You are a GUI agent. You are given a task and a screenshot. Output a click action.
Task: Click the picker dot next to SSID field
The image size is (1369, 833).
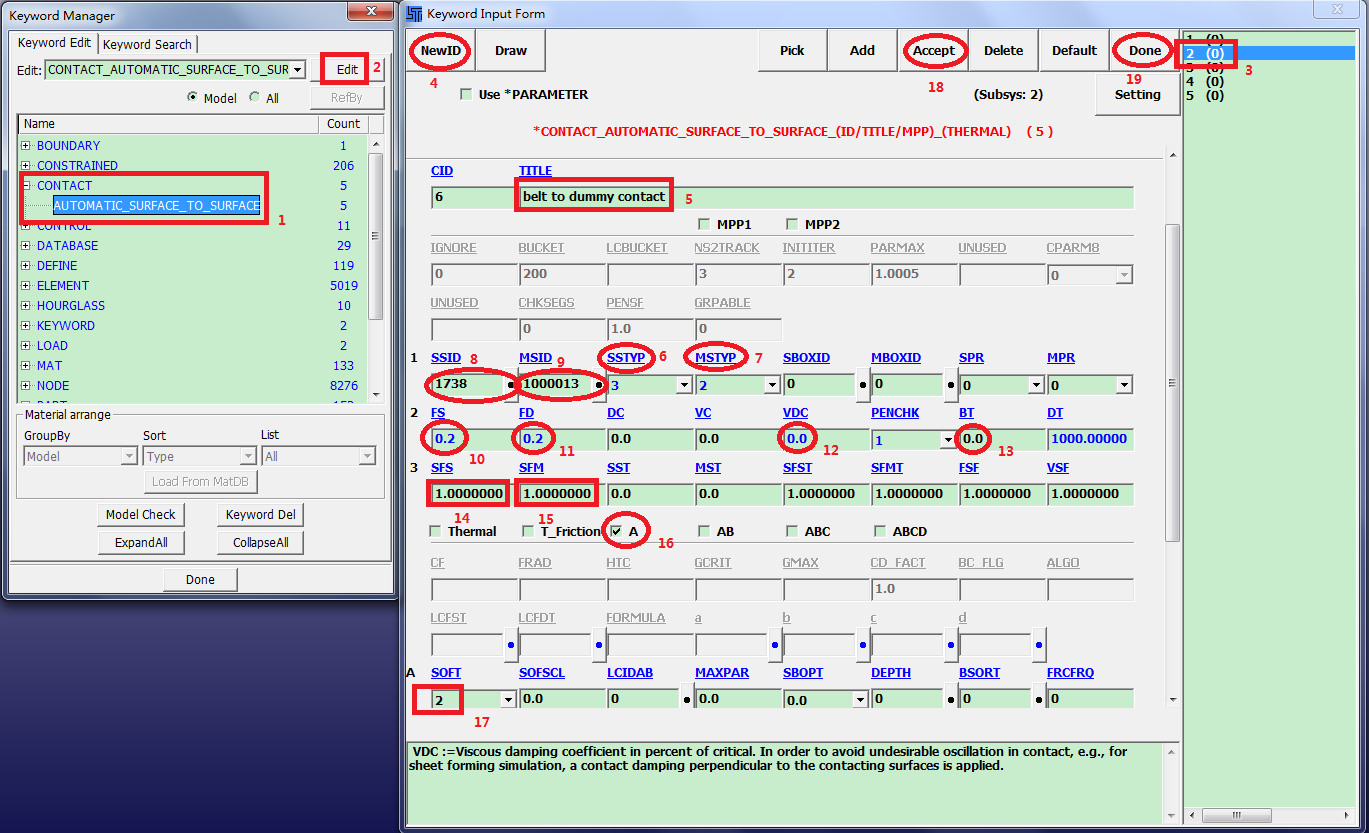tap(511, 384)
